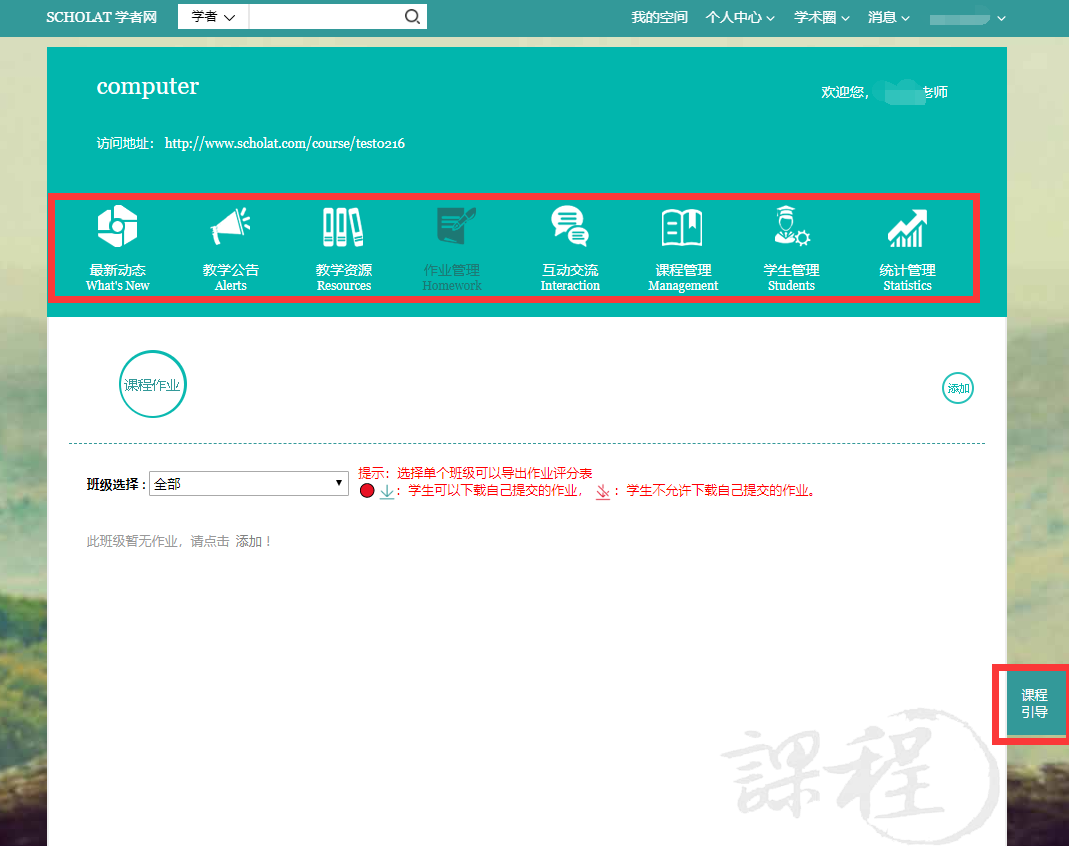Open the Students management icon
The height and width of the screenshot is (846, 1069).
click(x=791, y=227)
